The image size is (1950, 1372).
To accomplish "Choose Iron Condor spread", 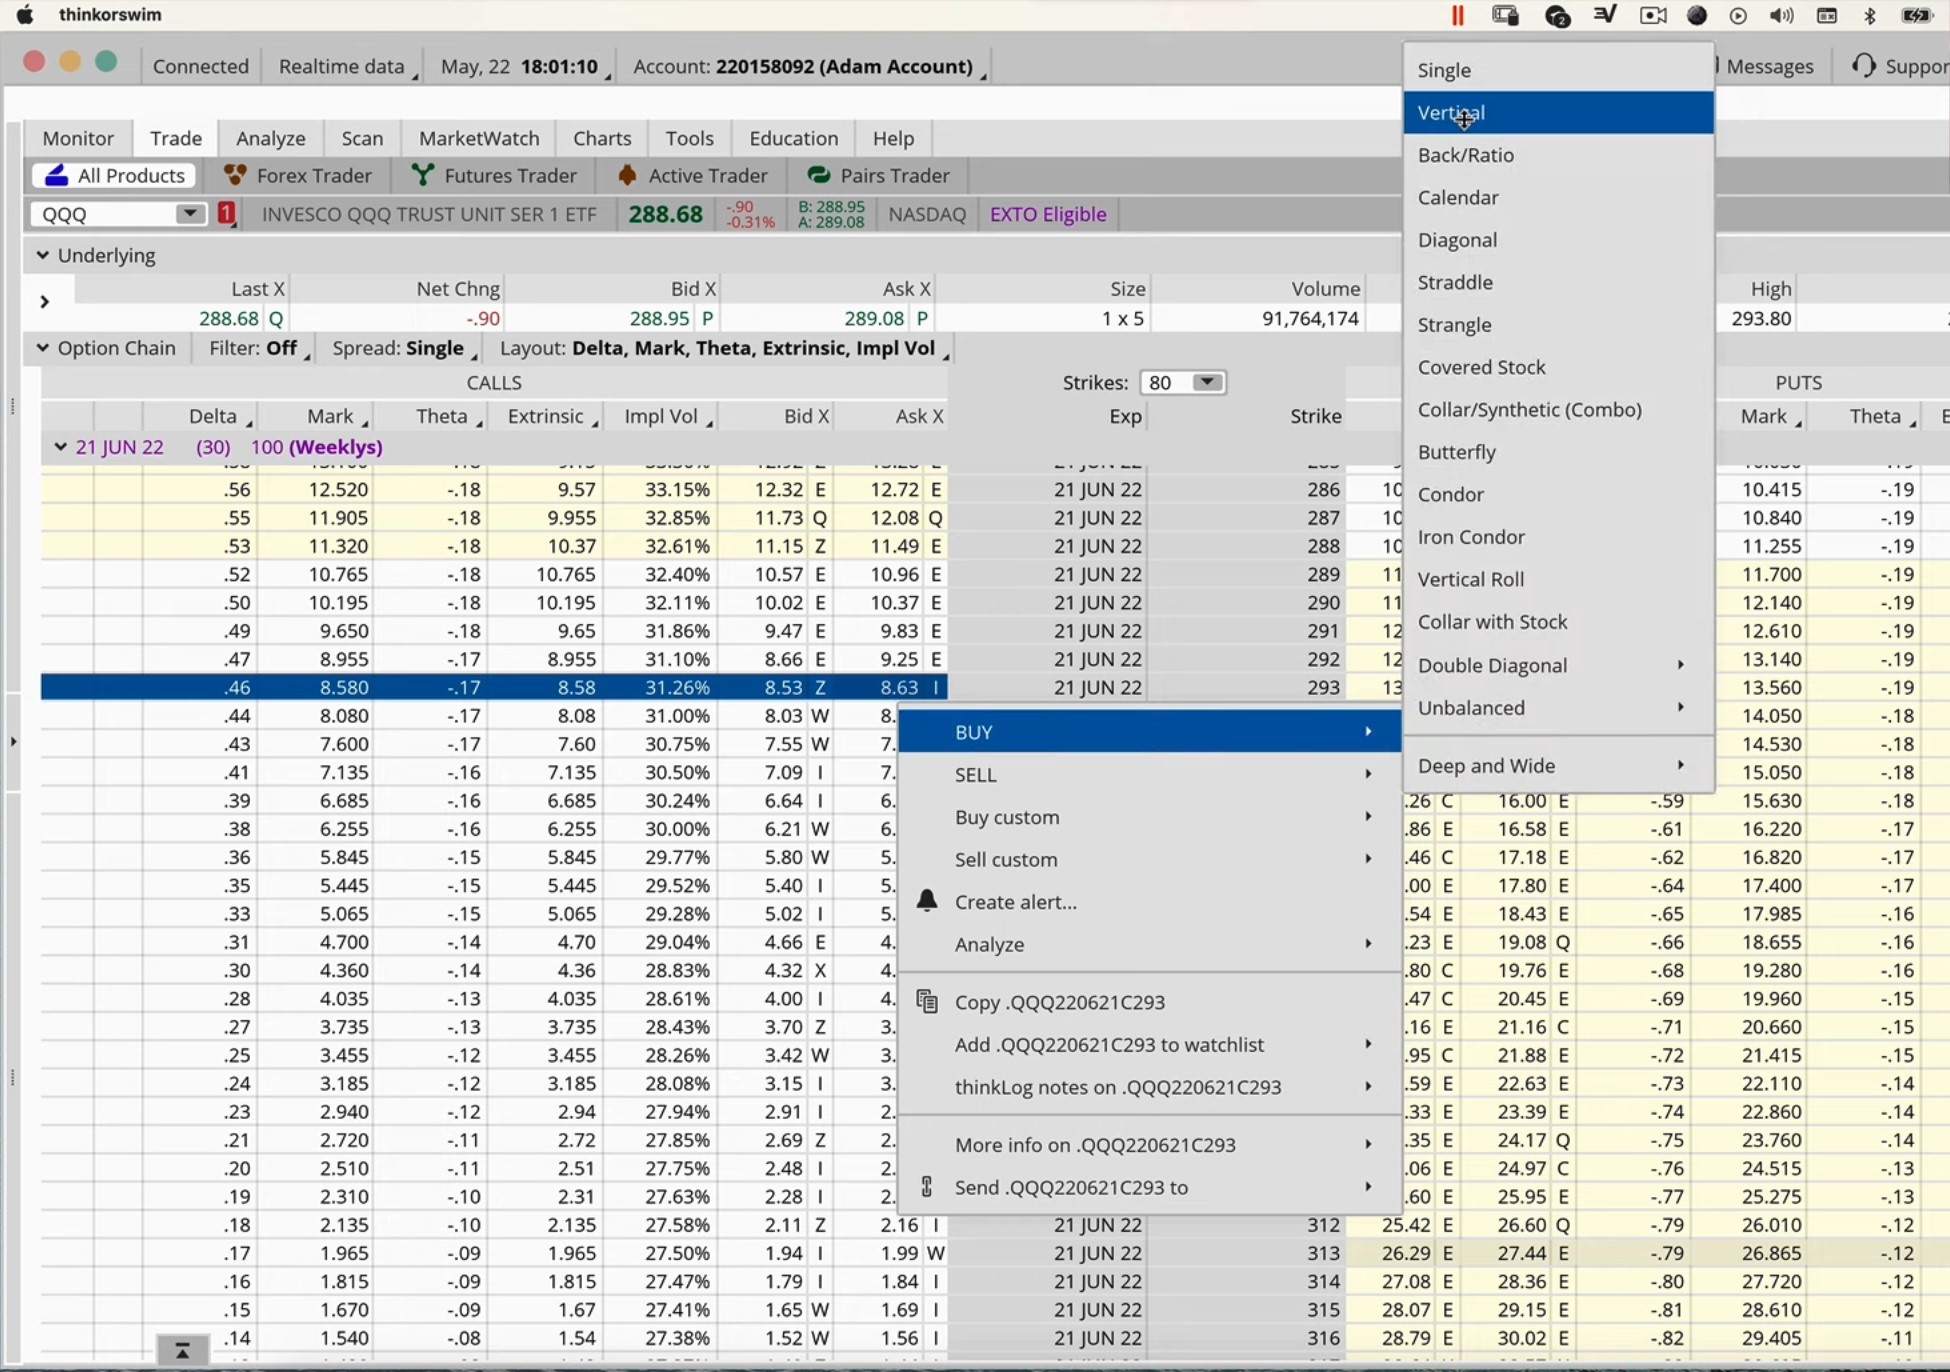I will (x=1558, y=537).
